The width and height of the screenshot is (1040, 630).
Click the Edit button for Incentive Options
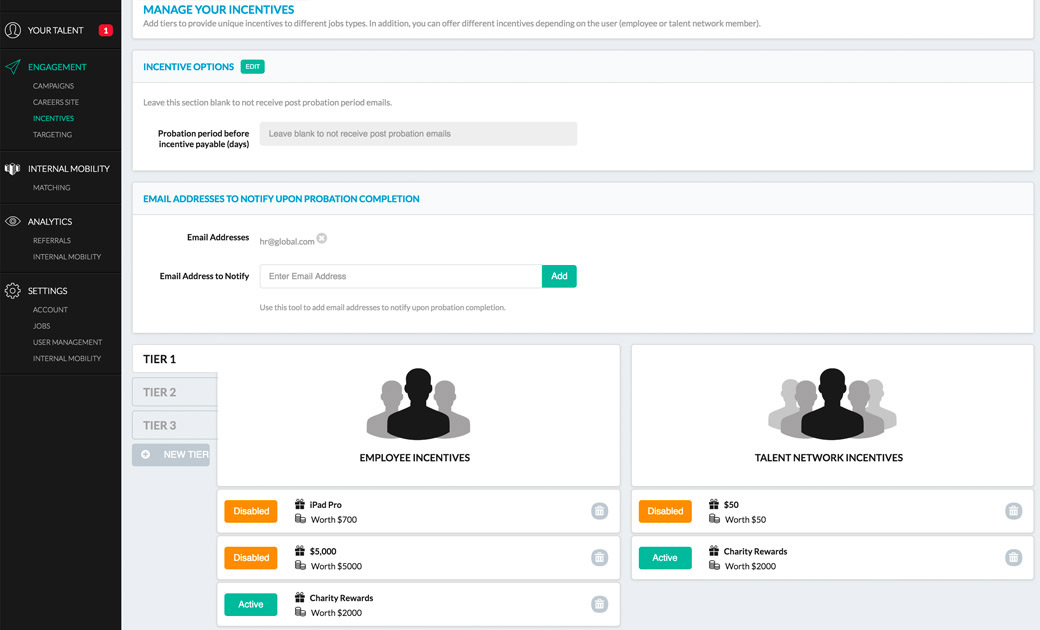[253, 66]
